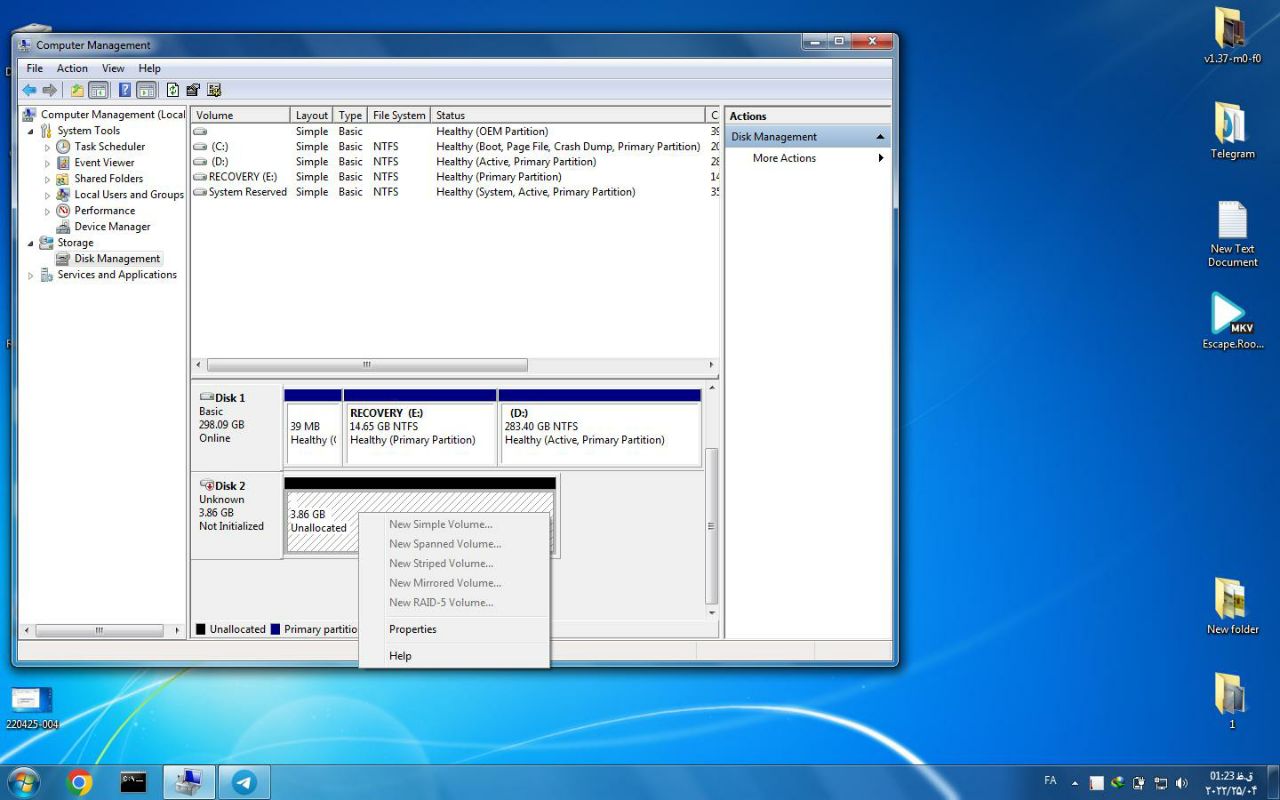
Task: Expand the Task Scheduler tree node
Action: point(47,147)
